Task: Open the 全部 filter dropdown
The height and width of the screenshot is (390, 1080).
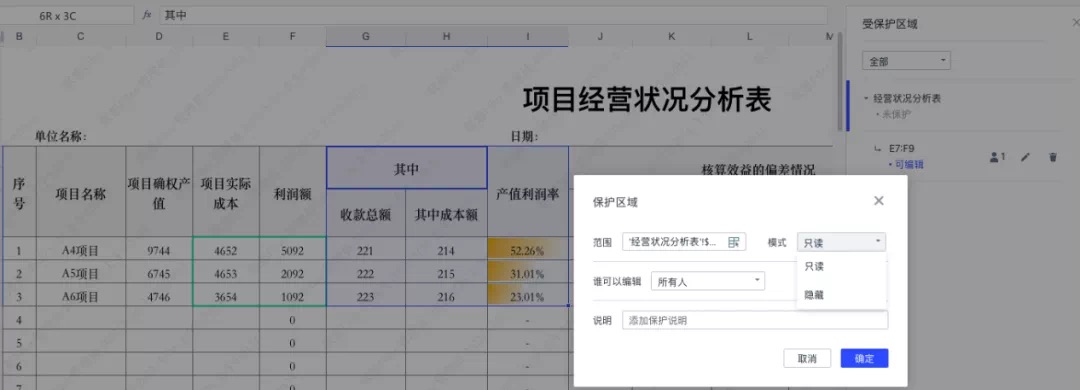Action: (906, 61)
